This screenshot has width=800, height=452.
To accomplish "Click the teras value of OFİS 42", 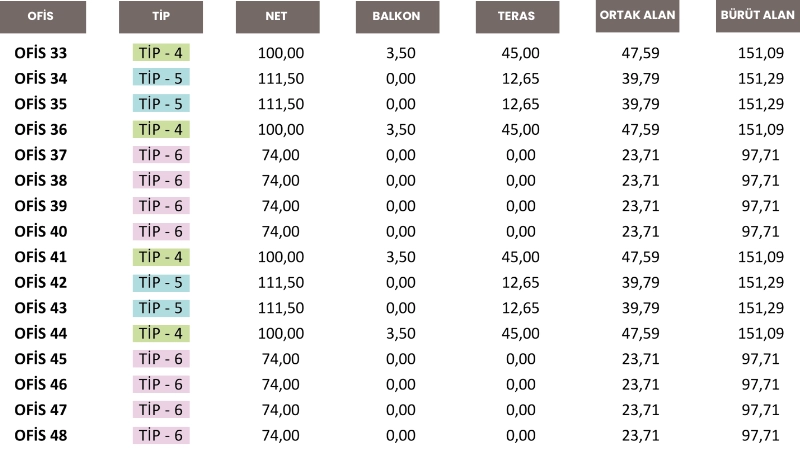I will [520, 282].
